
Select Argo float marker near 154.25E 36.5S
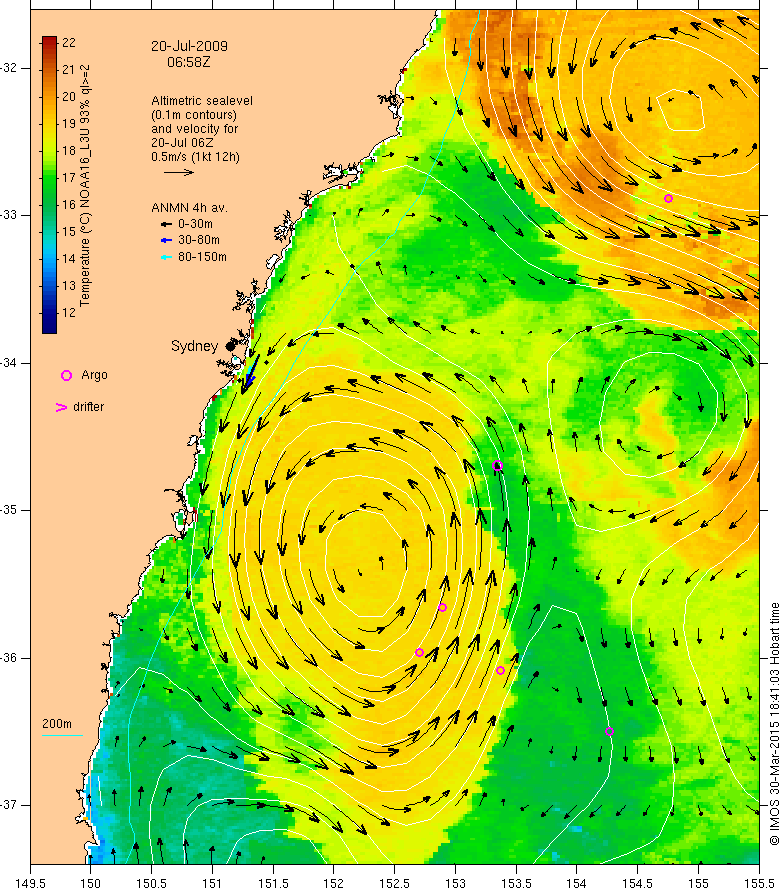click(x=609, y=731)
